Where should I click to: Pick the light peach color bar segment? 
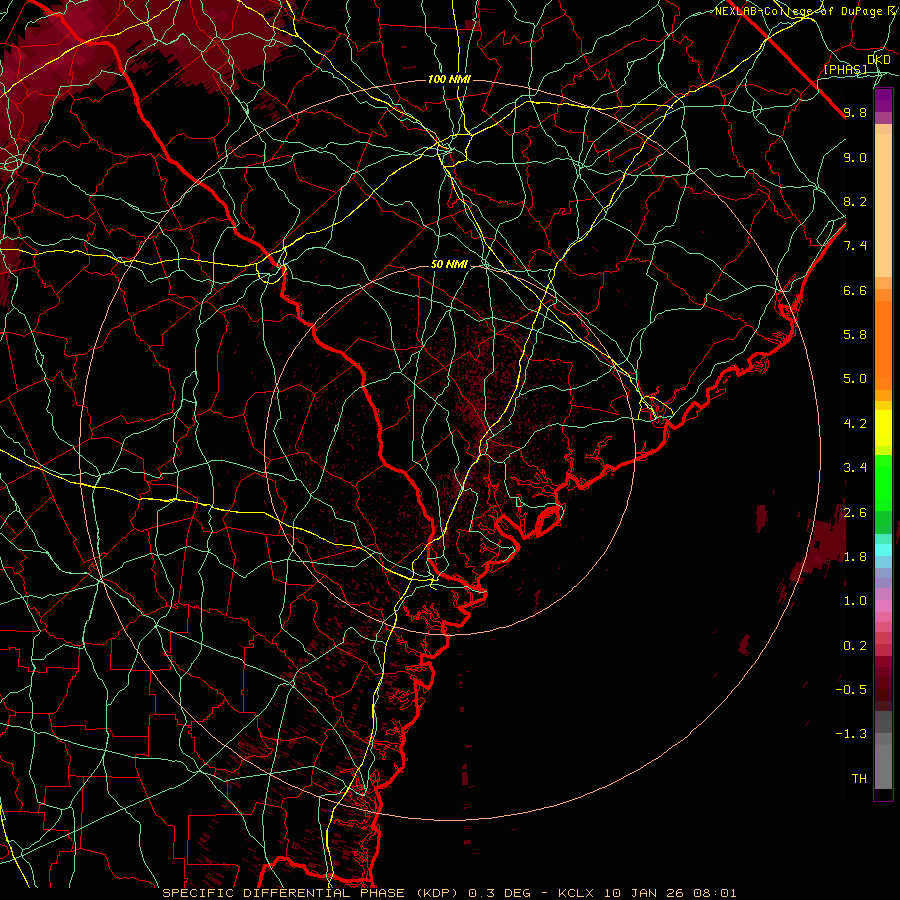883,205
